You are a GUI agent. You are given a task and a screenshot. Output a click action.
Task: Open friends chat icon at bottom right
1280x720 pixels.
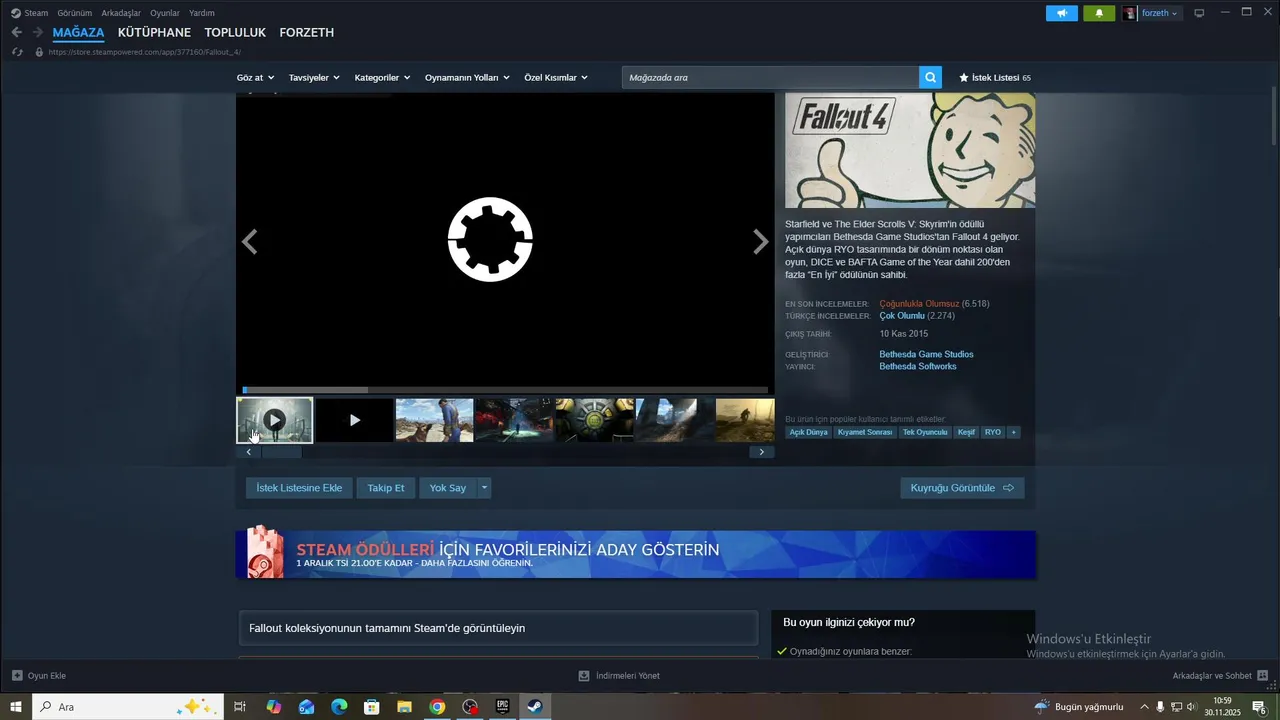point(1263,675)
